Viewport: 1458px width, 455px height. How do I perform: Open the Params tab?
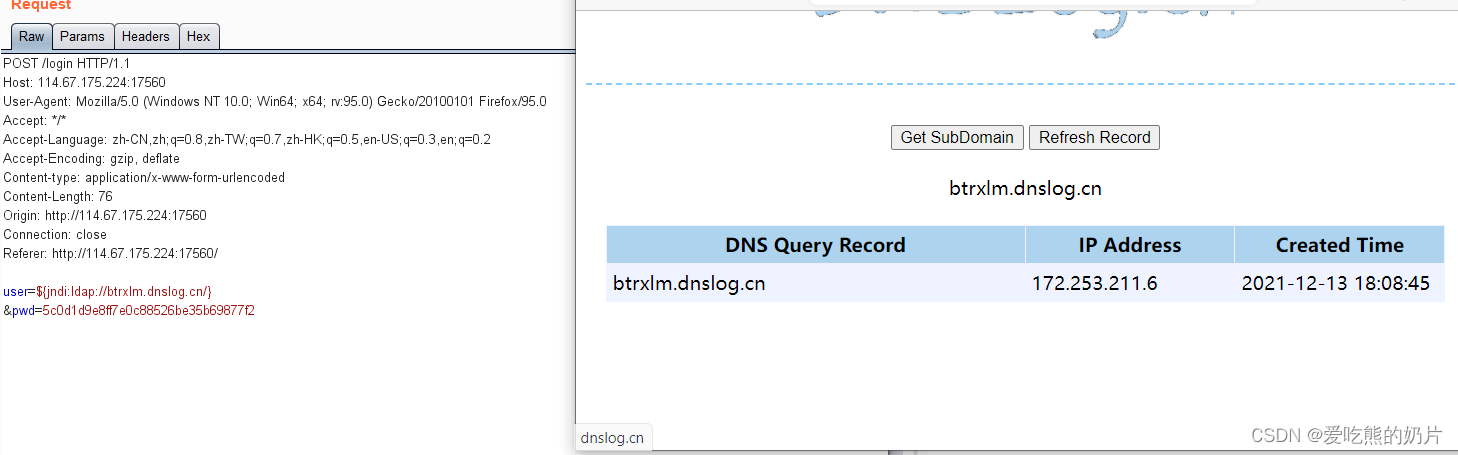click(82, 36)
